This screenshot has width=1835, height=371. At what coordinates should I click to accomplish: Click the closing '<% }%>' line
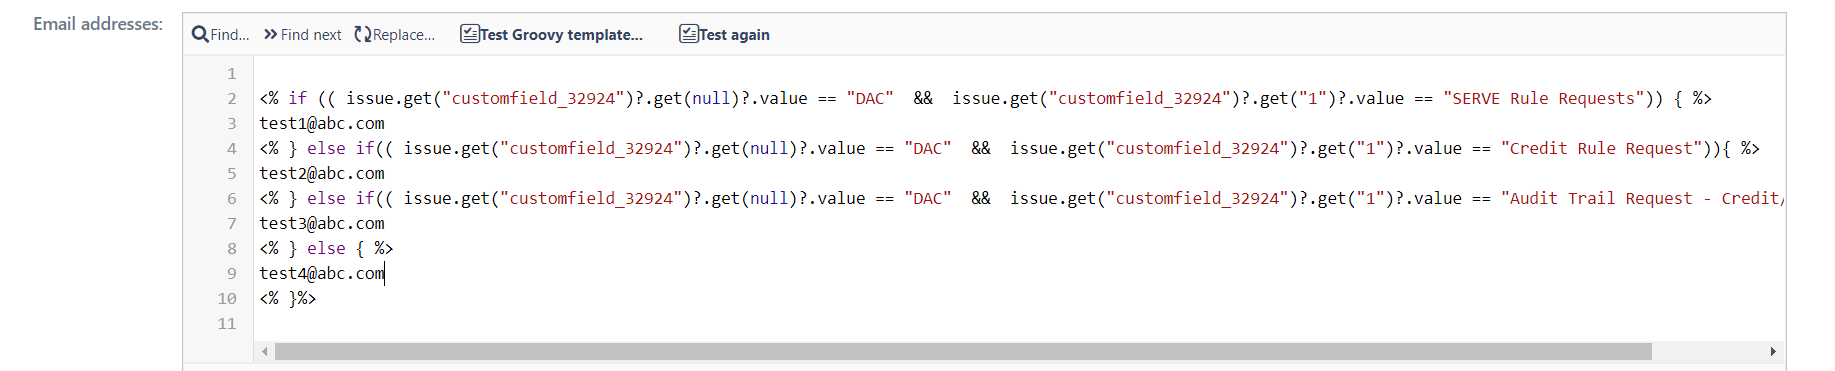click(288, 298)
